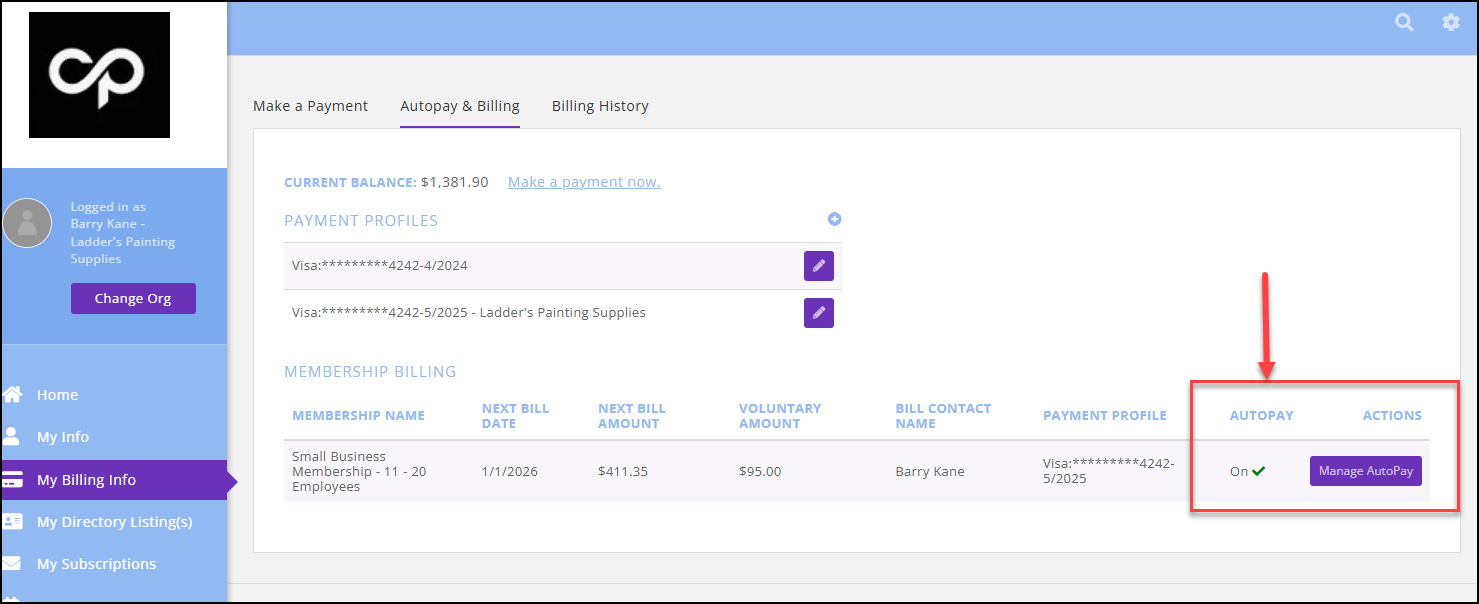Image resolution: width=1479 pixels, height=604 pixels.
Task: Edit the Visa 4/2024 payment profile
Action: [818, 266]
